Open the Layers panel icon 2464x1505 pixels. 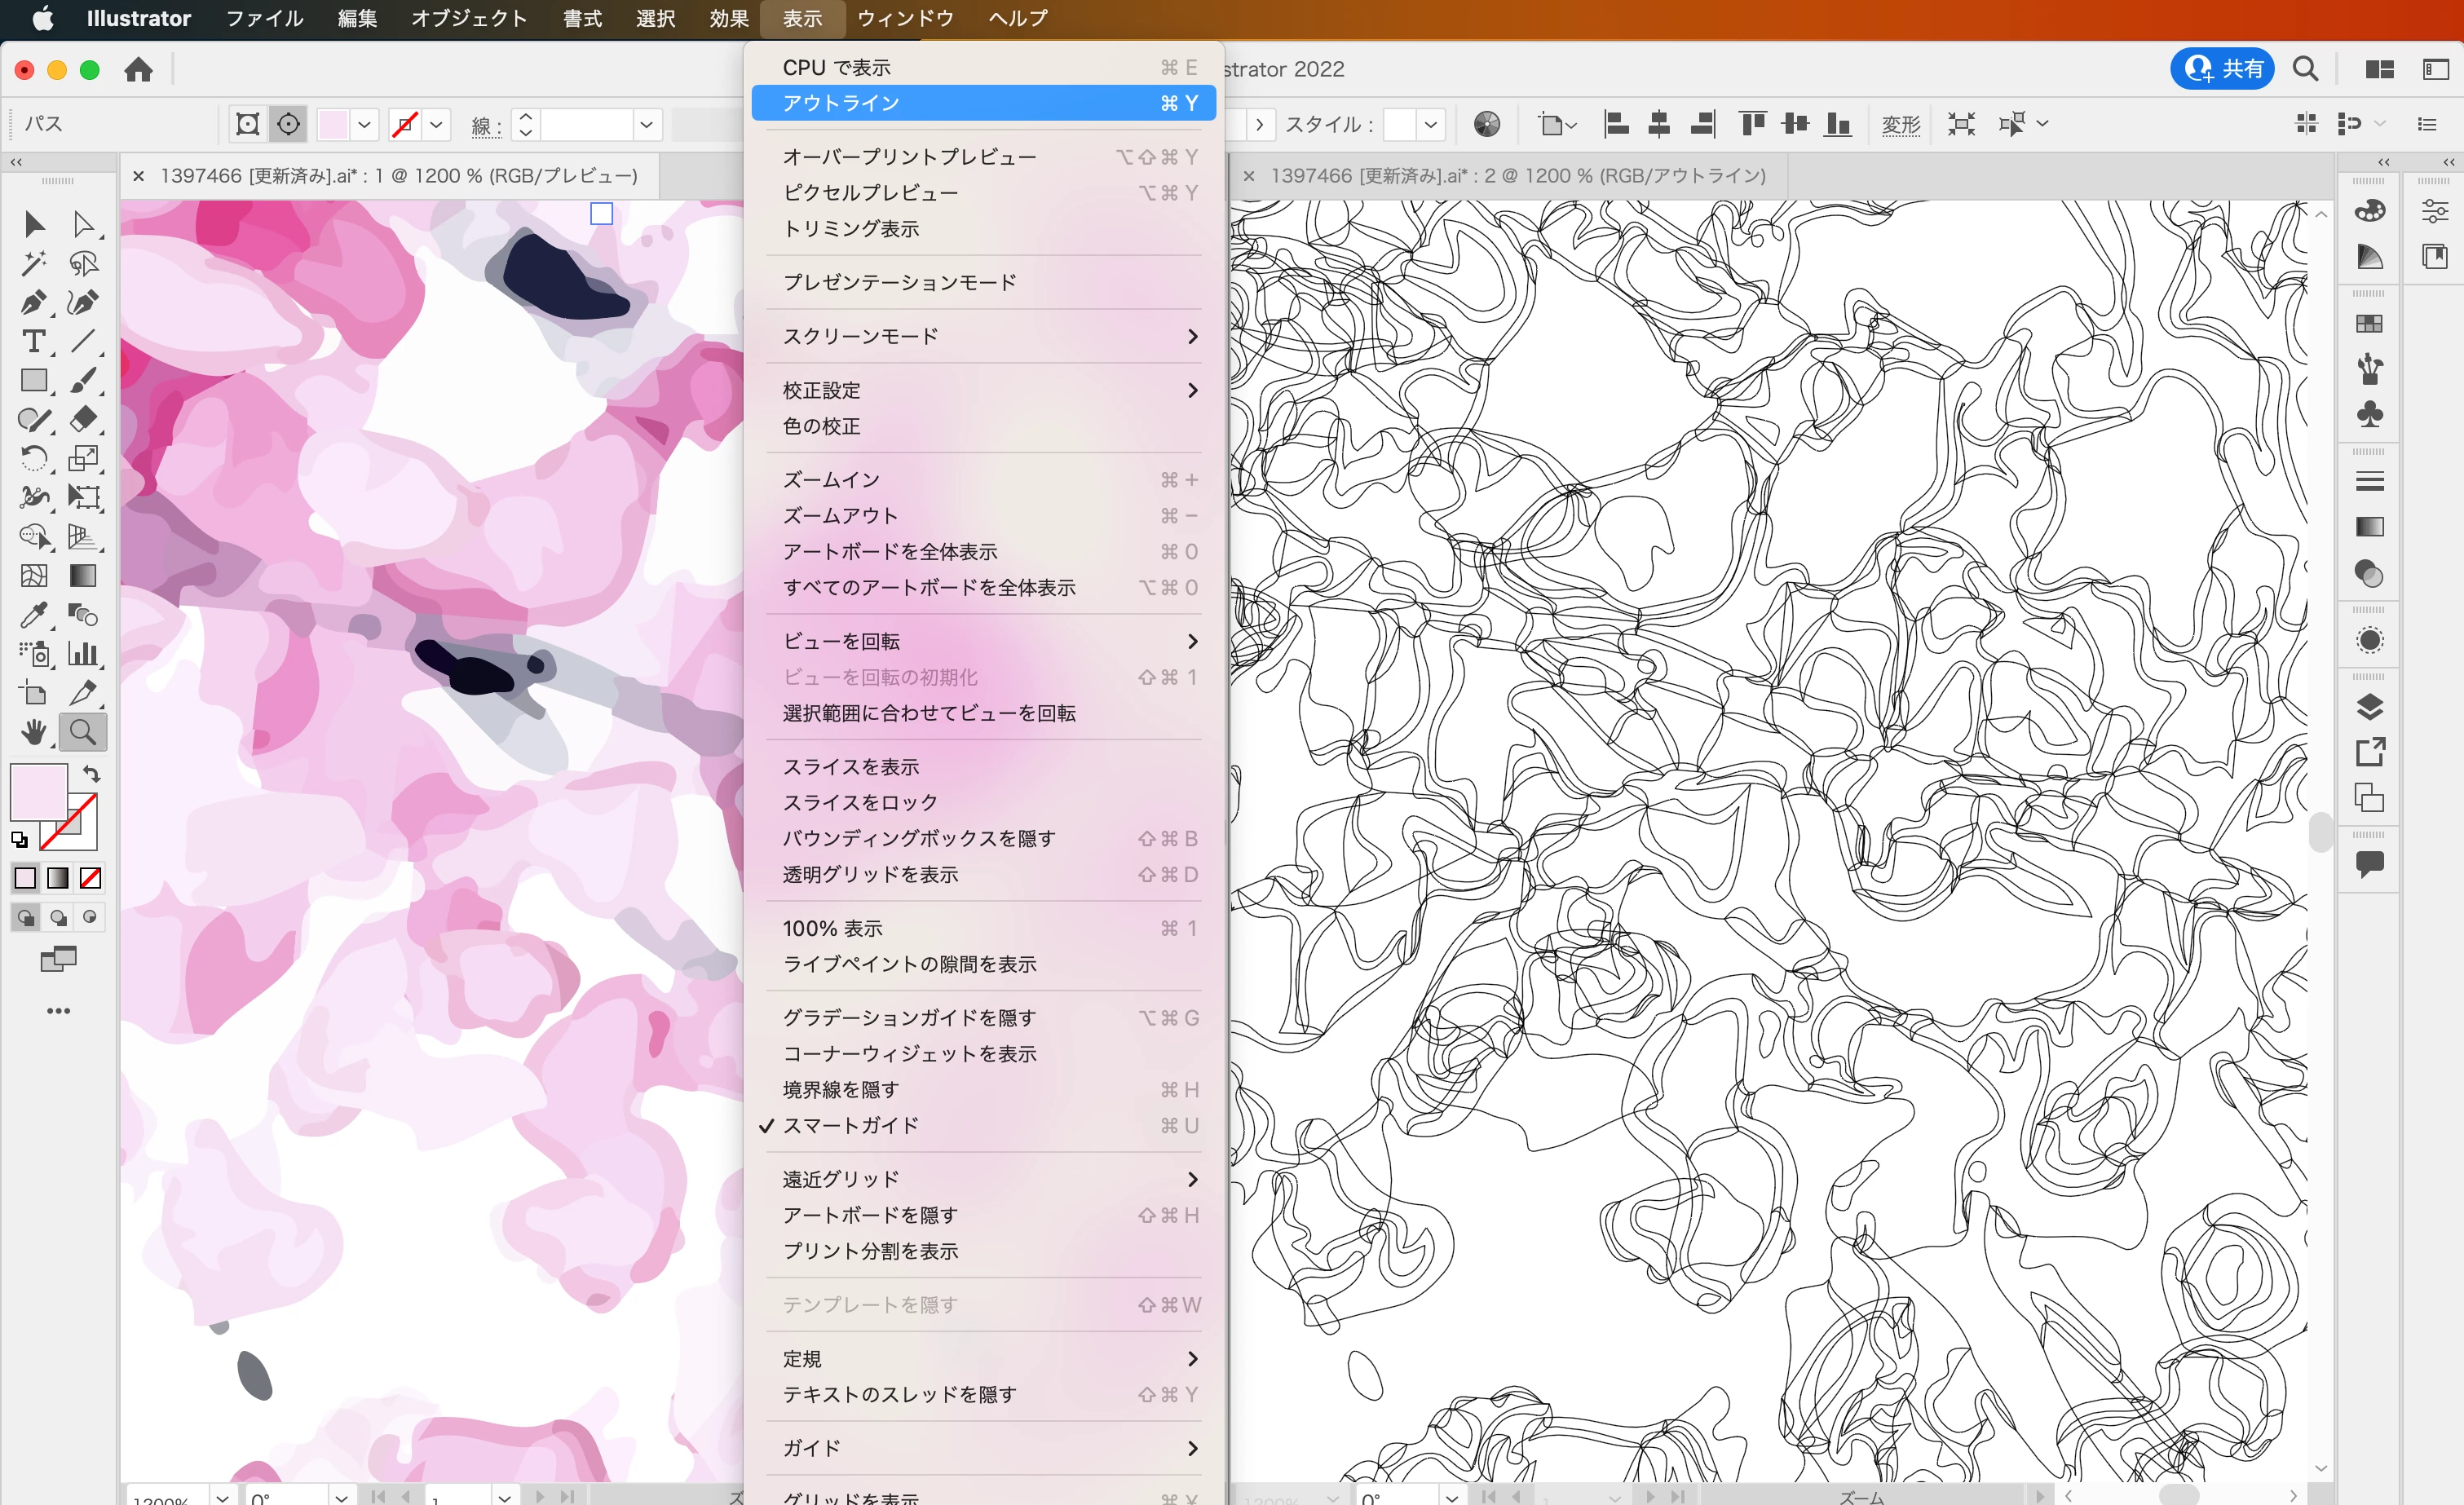tap(2369, 706)
